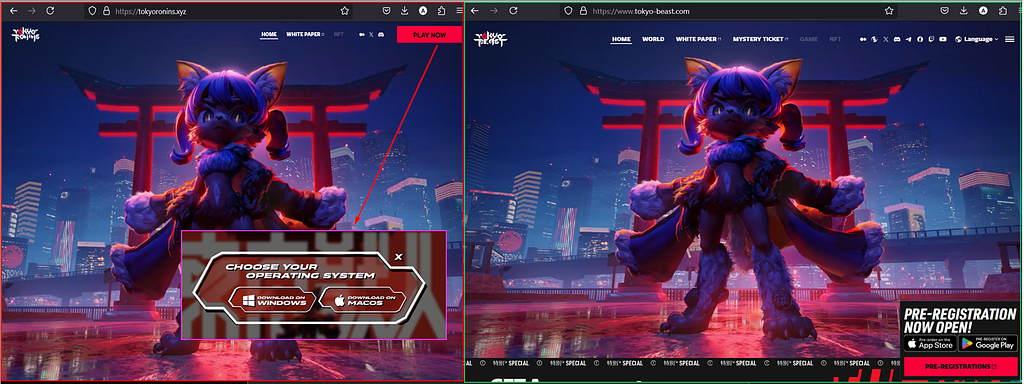Open tracking protection shield in tokyo-beast.com window

[x=569, y=11]
